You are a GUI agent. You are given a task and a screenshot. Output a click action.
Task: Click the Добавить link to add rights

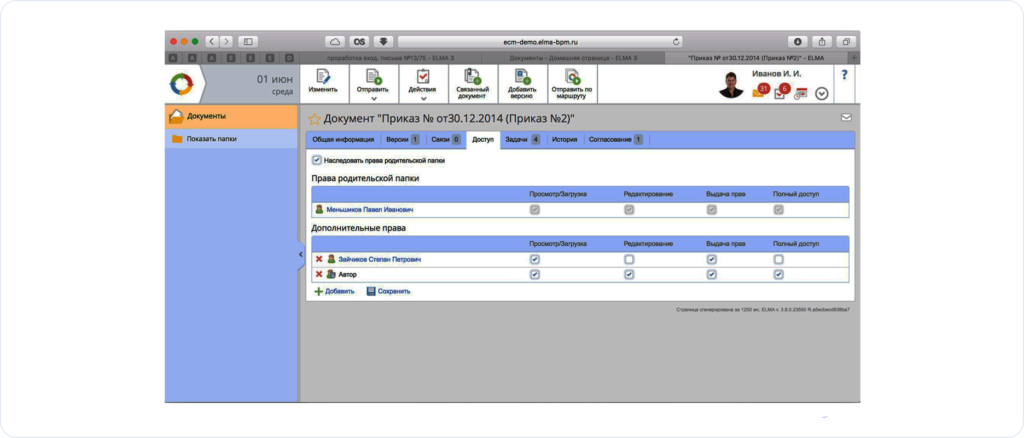tap(334, 291)
